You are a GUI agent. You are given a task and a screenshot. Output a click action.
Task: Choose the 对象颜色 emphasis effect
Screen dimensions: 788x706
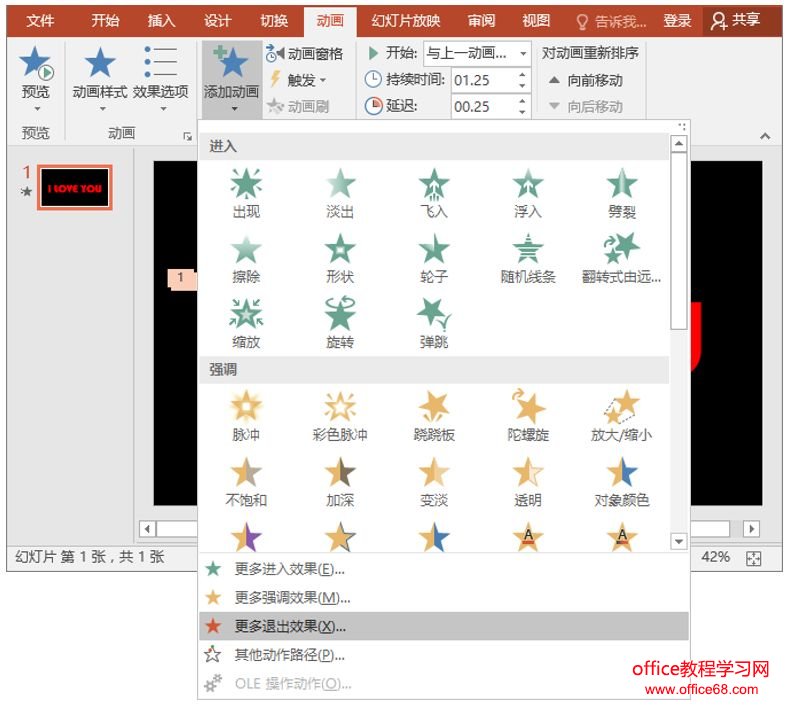(x=621, y=481)
